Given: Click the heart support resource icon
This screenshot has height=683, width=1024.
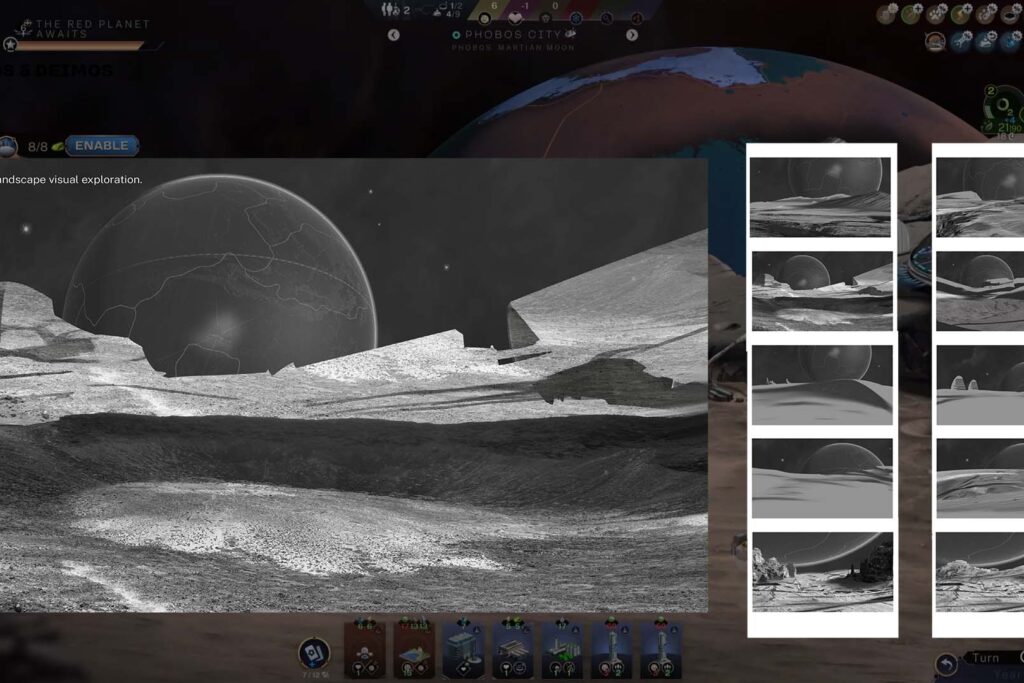Looking at the screenshot, I should [515, 18].
